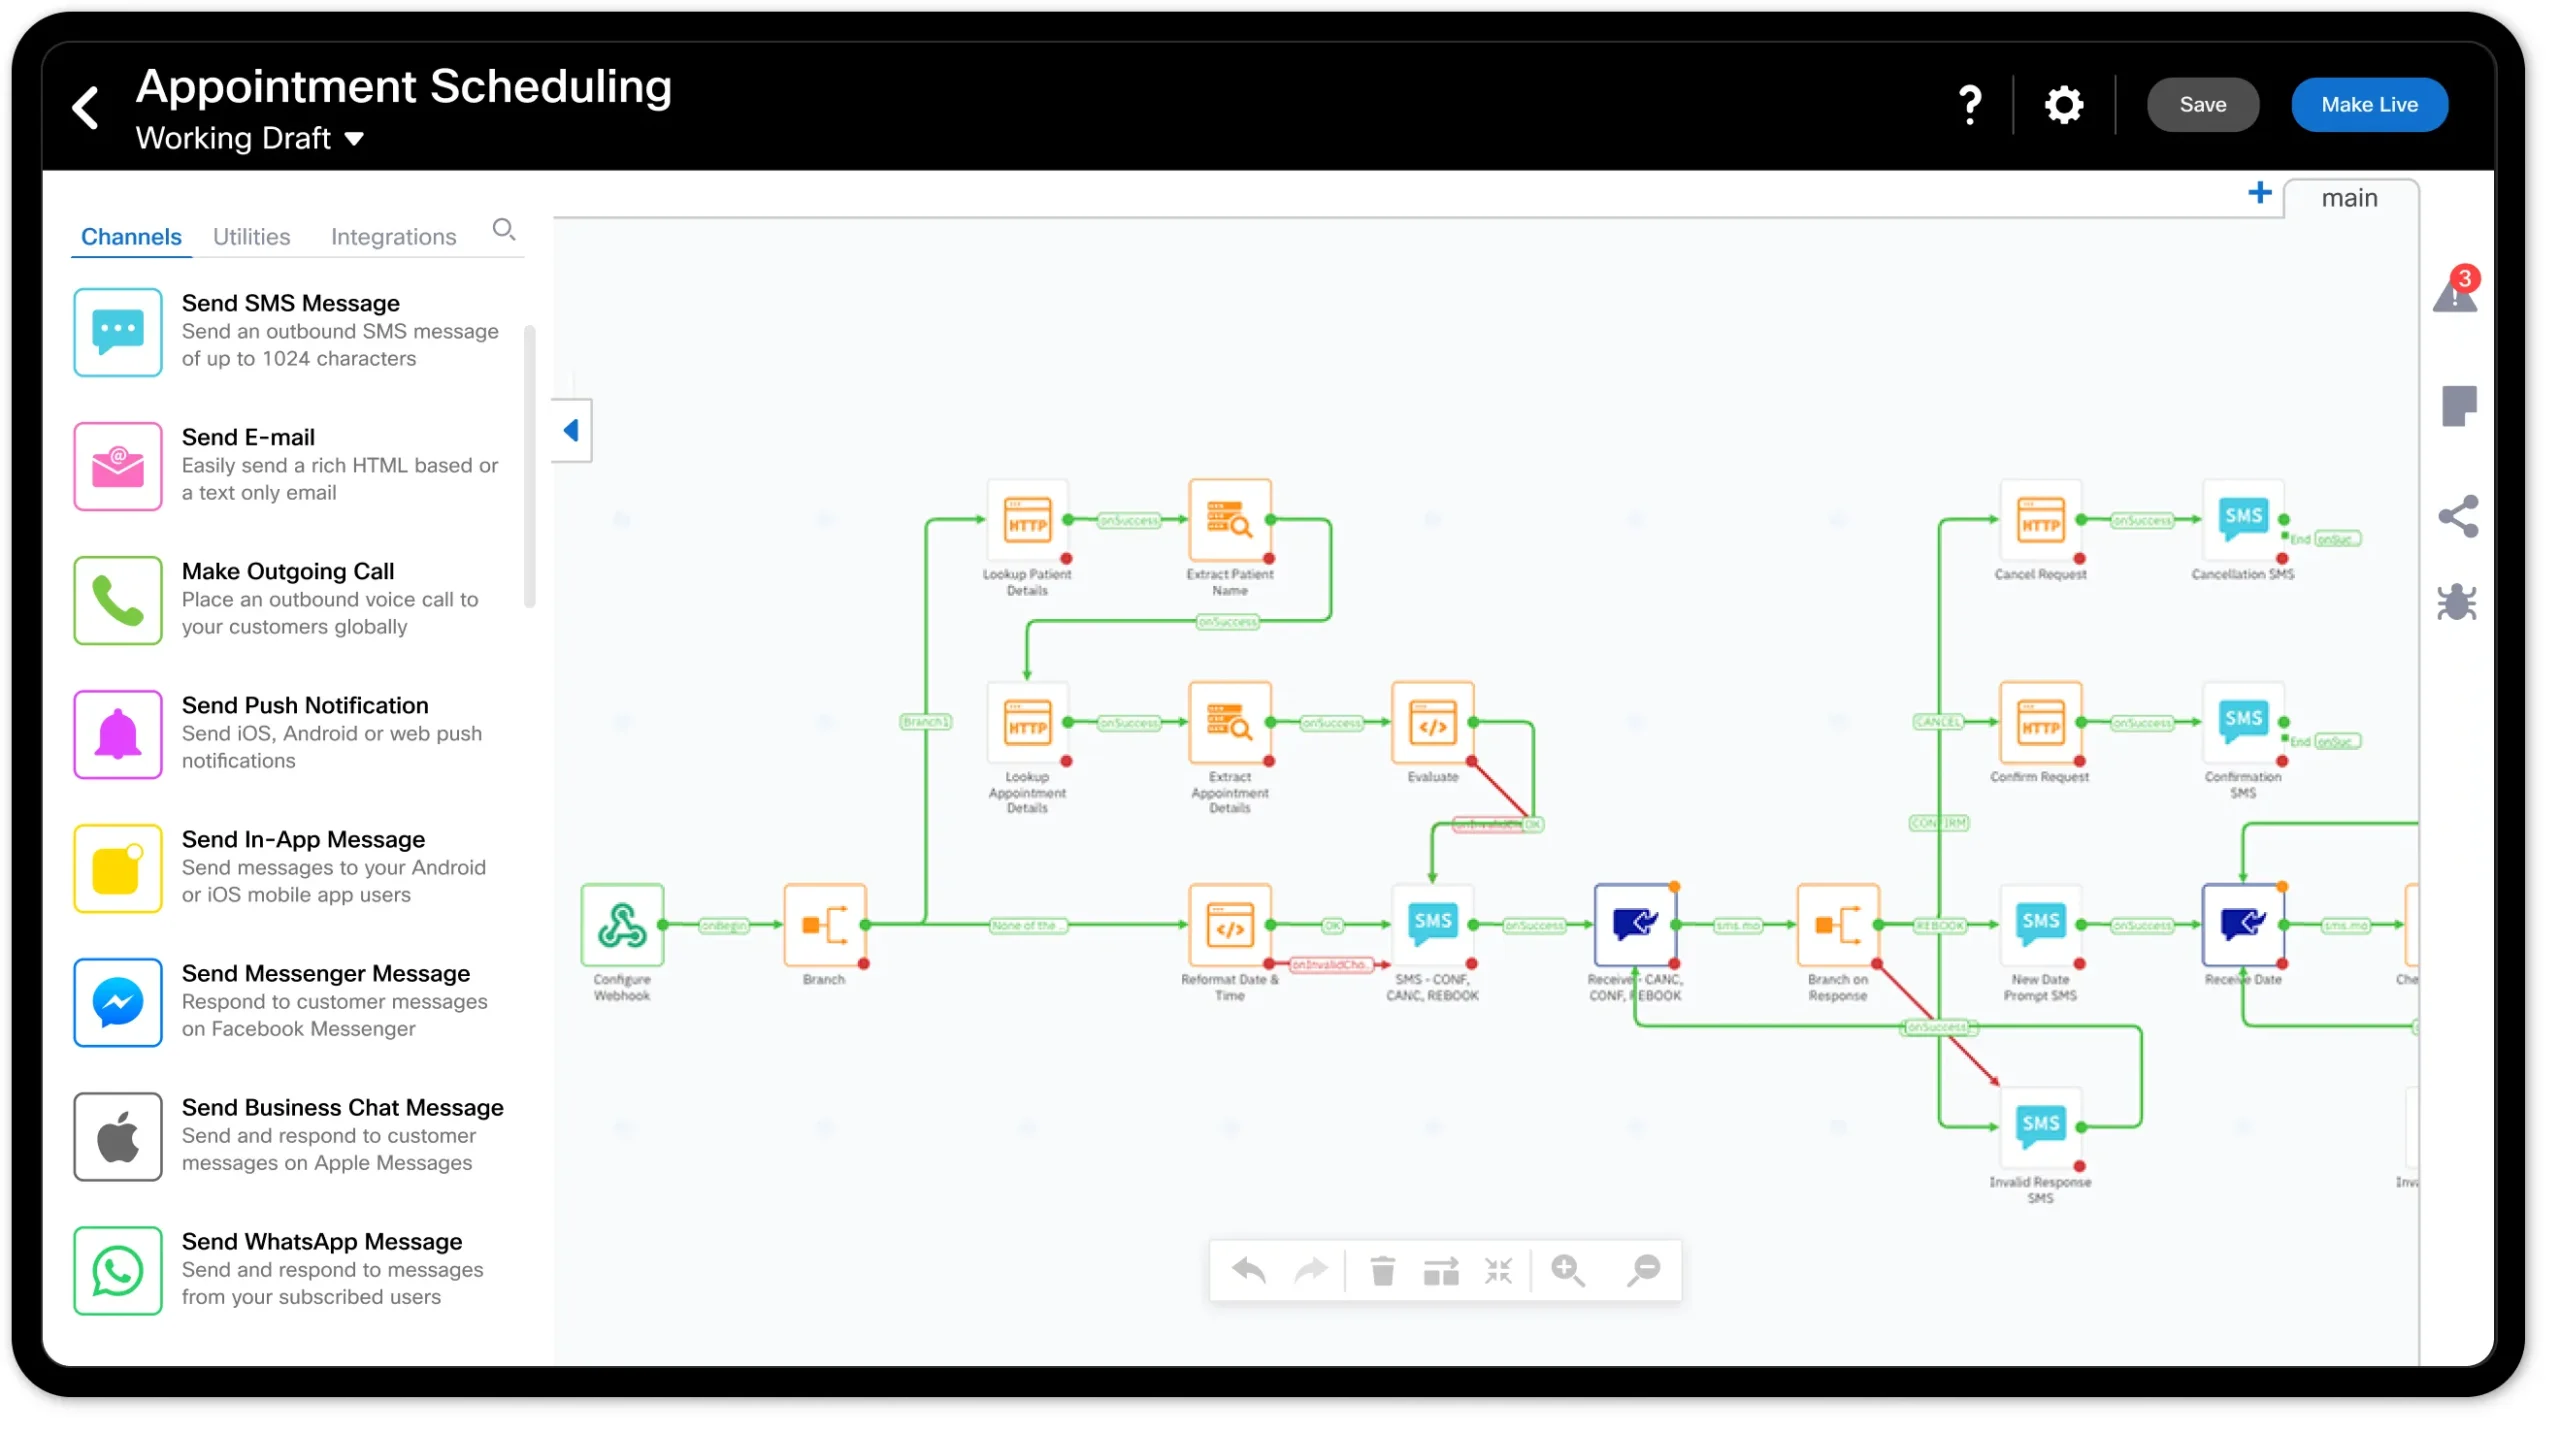Click the trash delete icon in toolbar
Viewport: 2560px width, 1432px height.
(x=1382, y=1271)
